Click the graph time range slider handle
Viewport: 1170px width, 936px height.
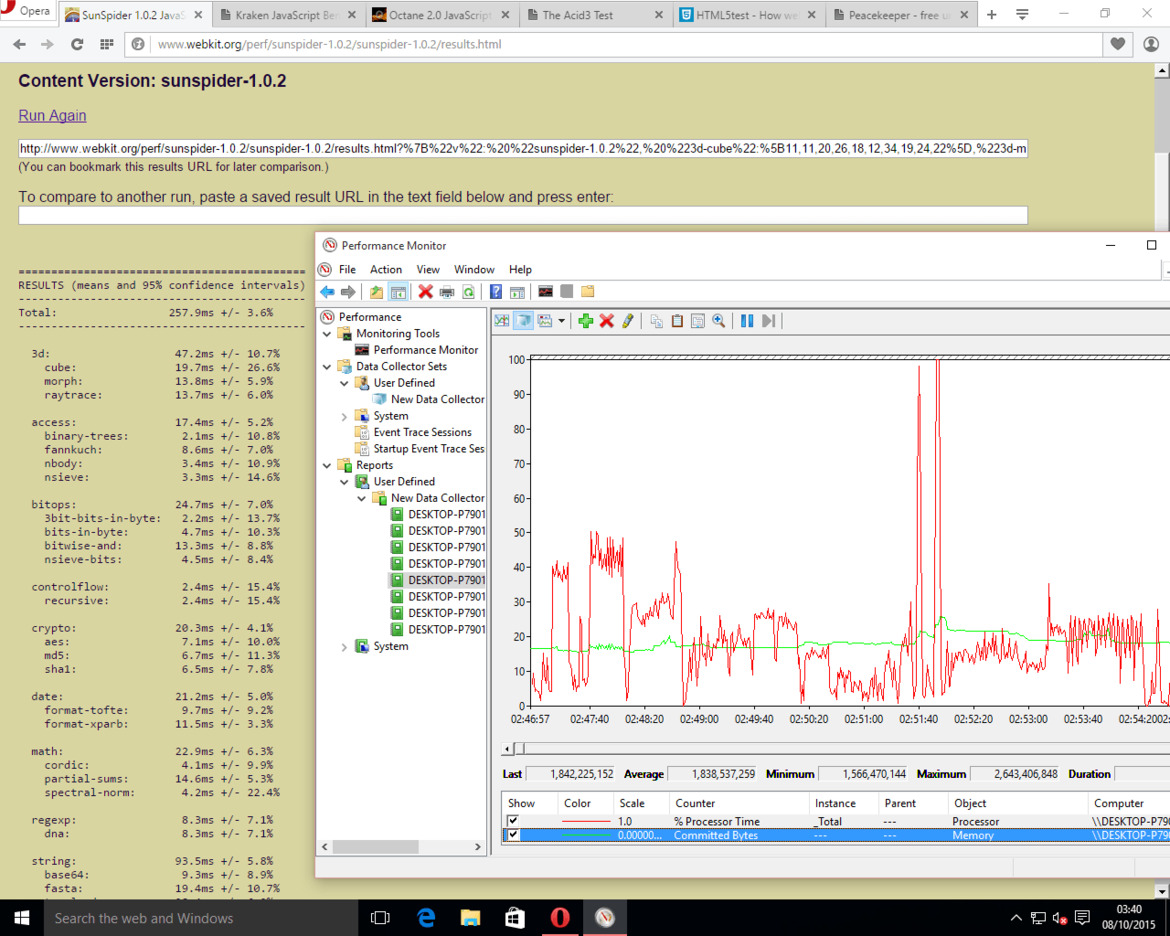tap(520, 749)
